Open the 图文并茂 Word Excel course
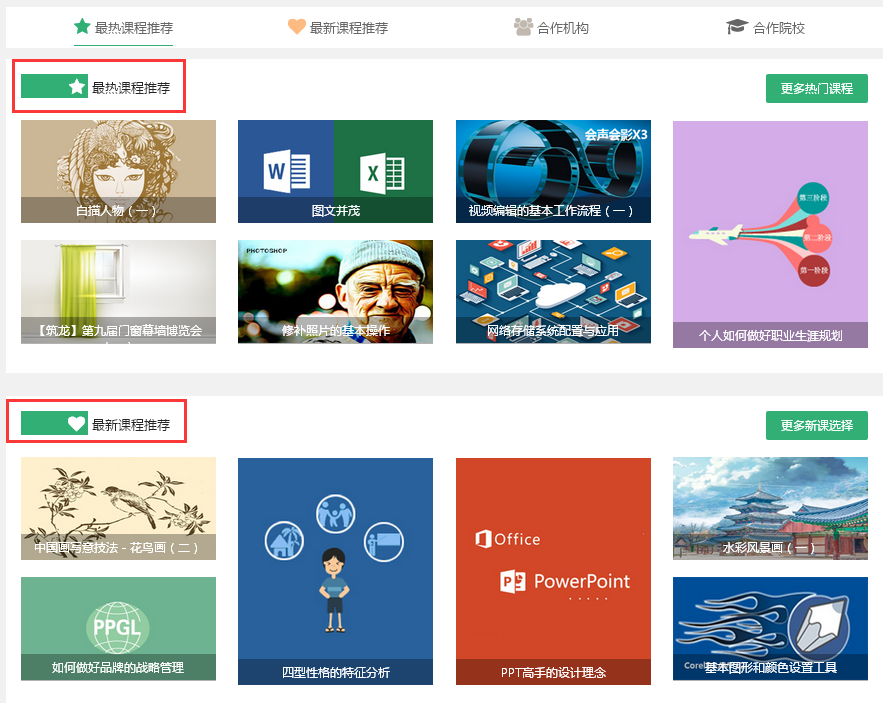Viewport: 883px width, 703px height. pos(335,171)
